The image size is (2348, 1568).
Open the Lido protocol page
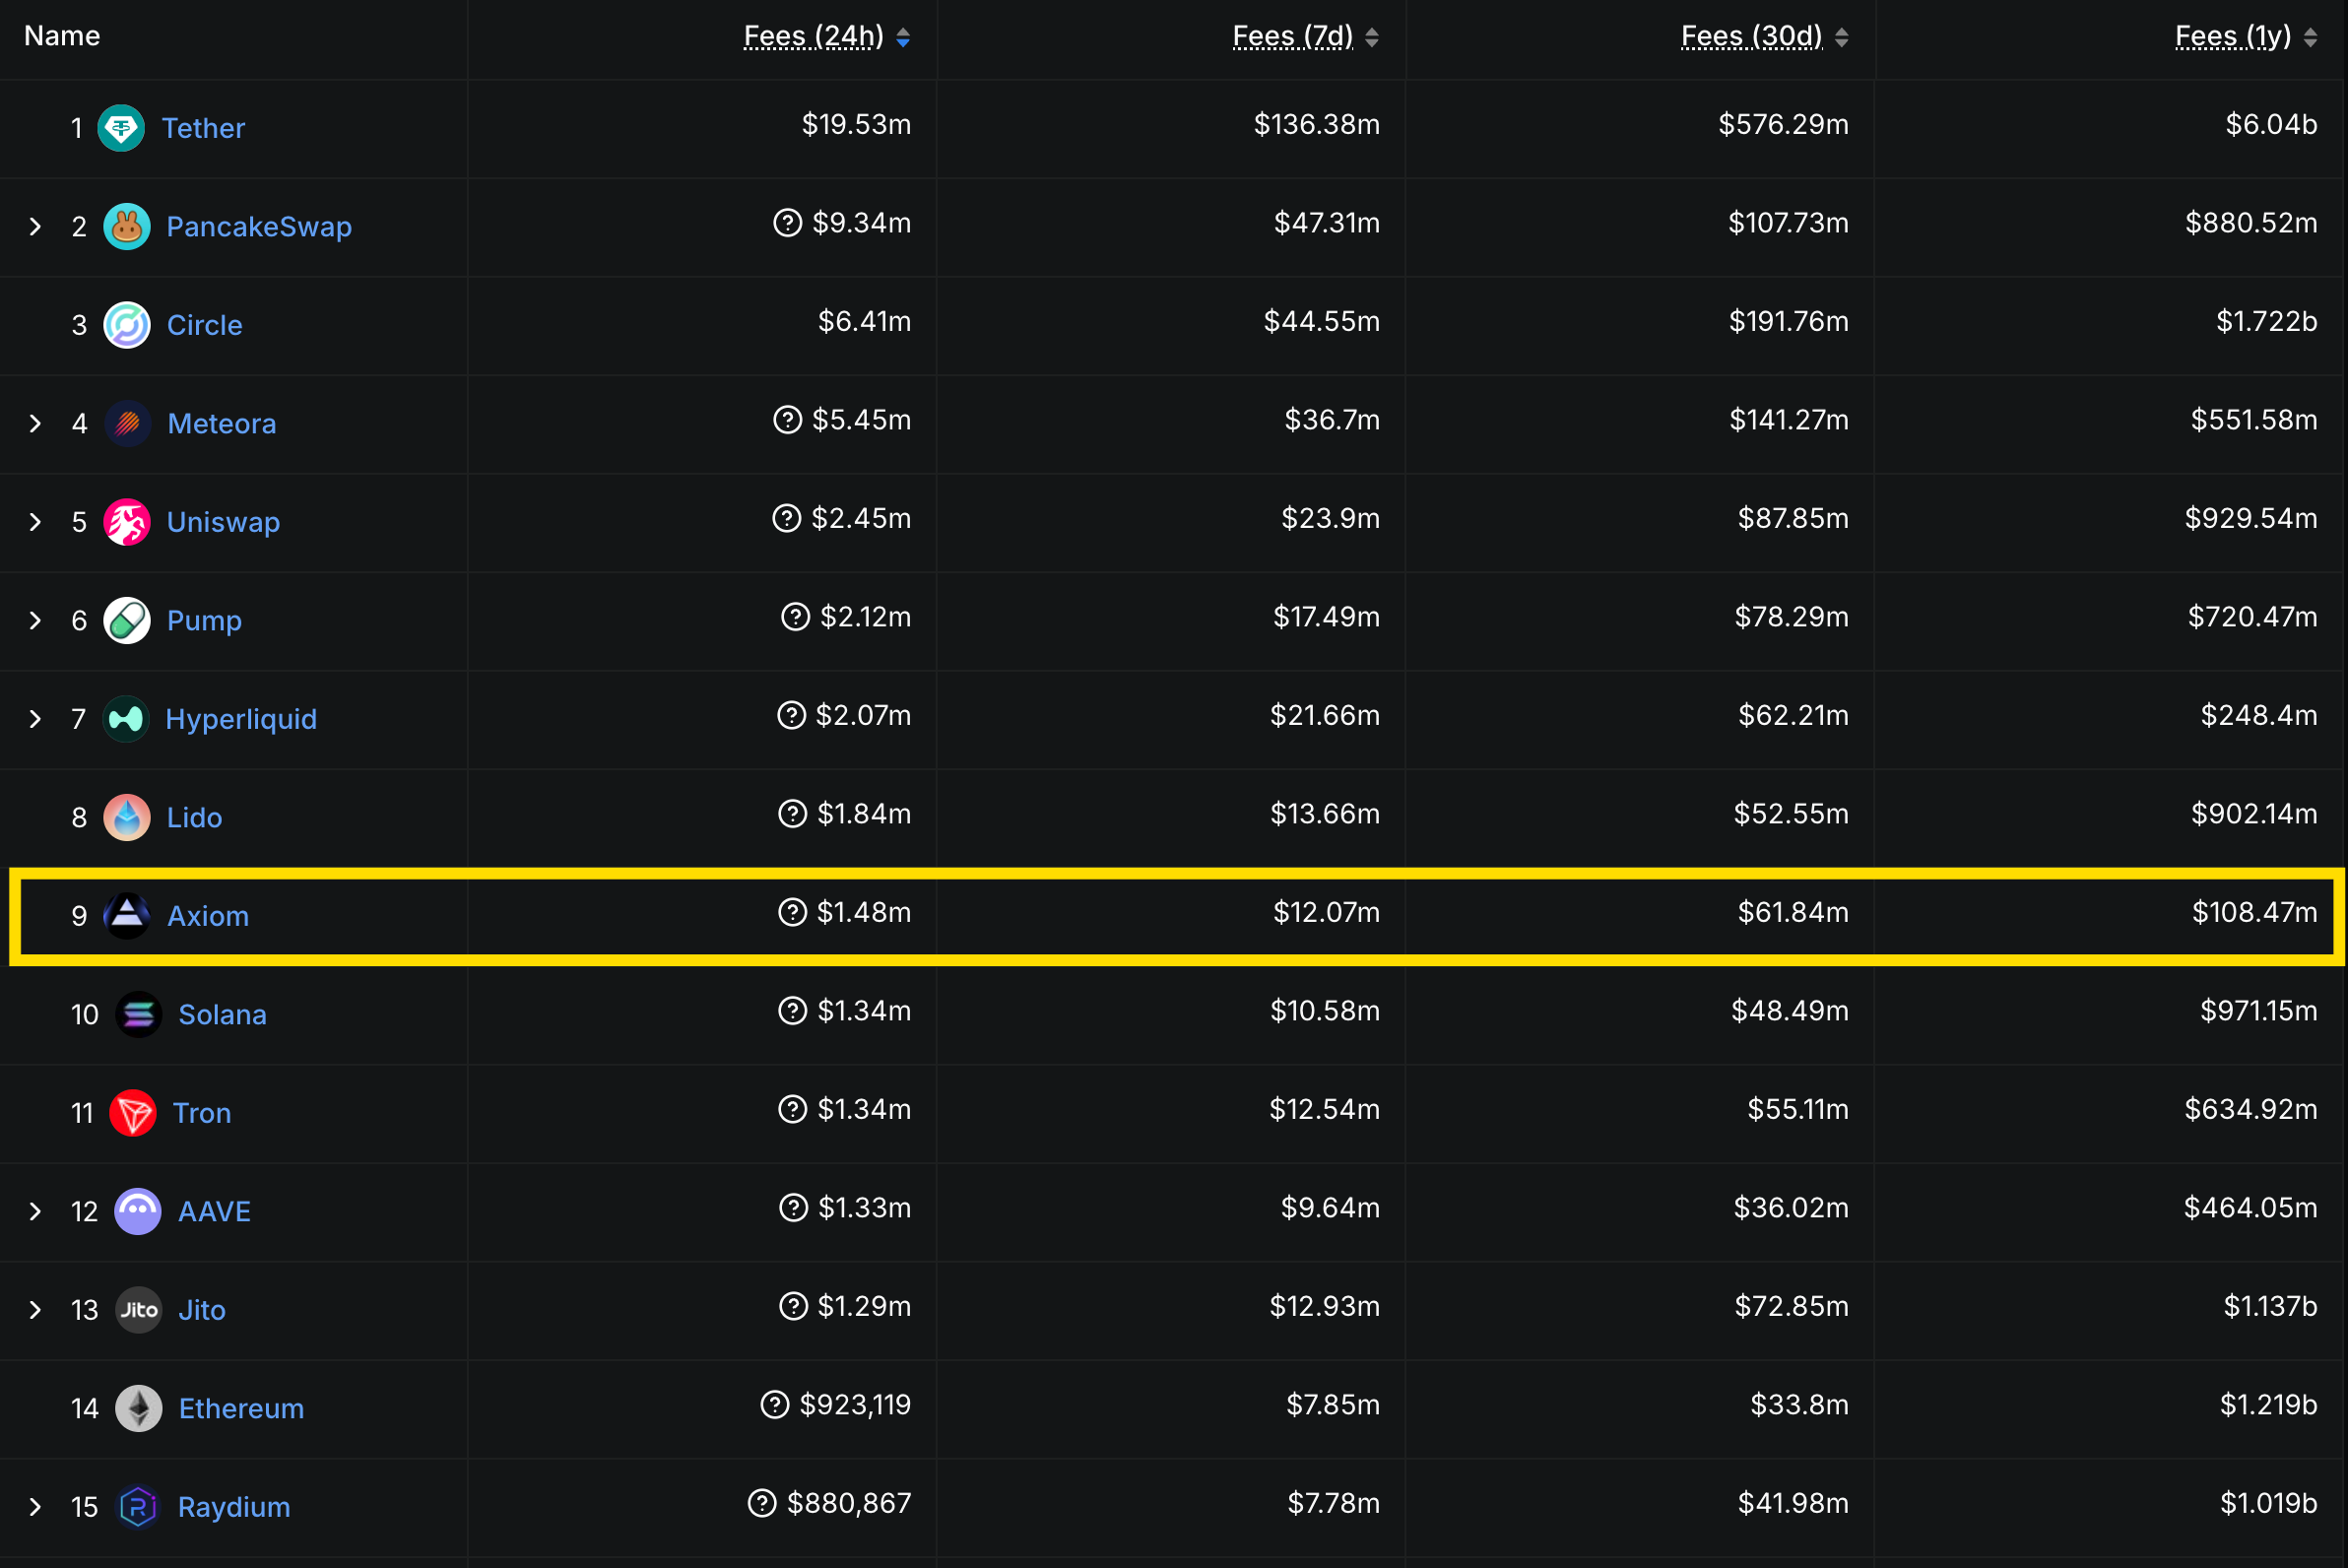tap(194, 818)
